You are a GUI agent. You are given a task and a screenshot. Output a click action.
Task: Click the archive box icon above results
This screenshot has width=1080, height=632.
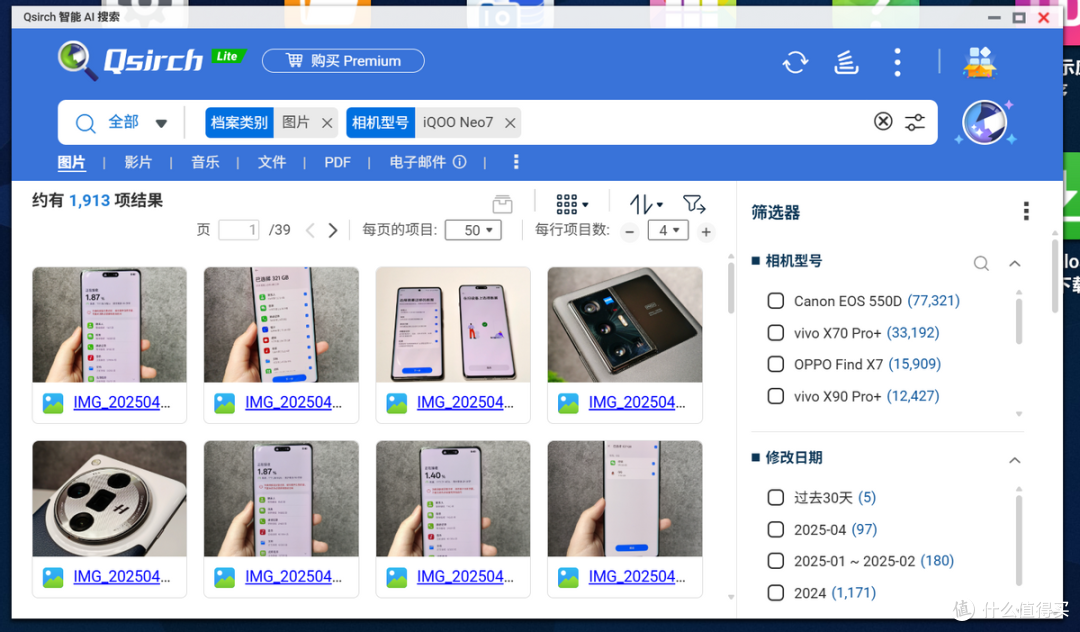pos(502,204)
